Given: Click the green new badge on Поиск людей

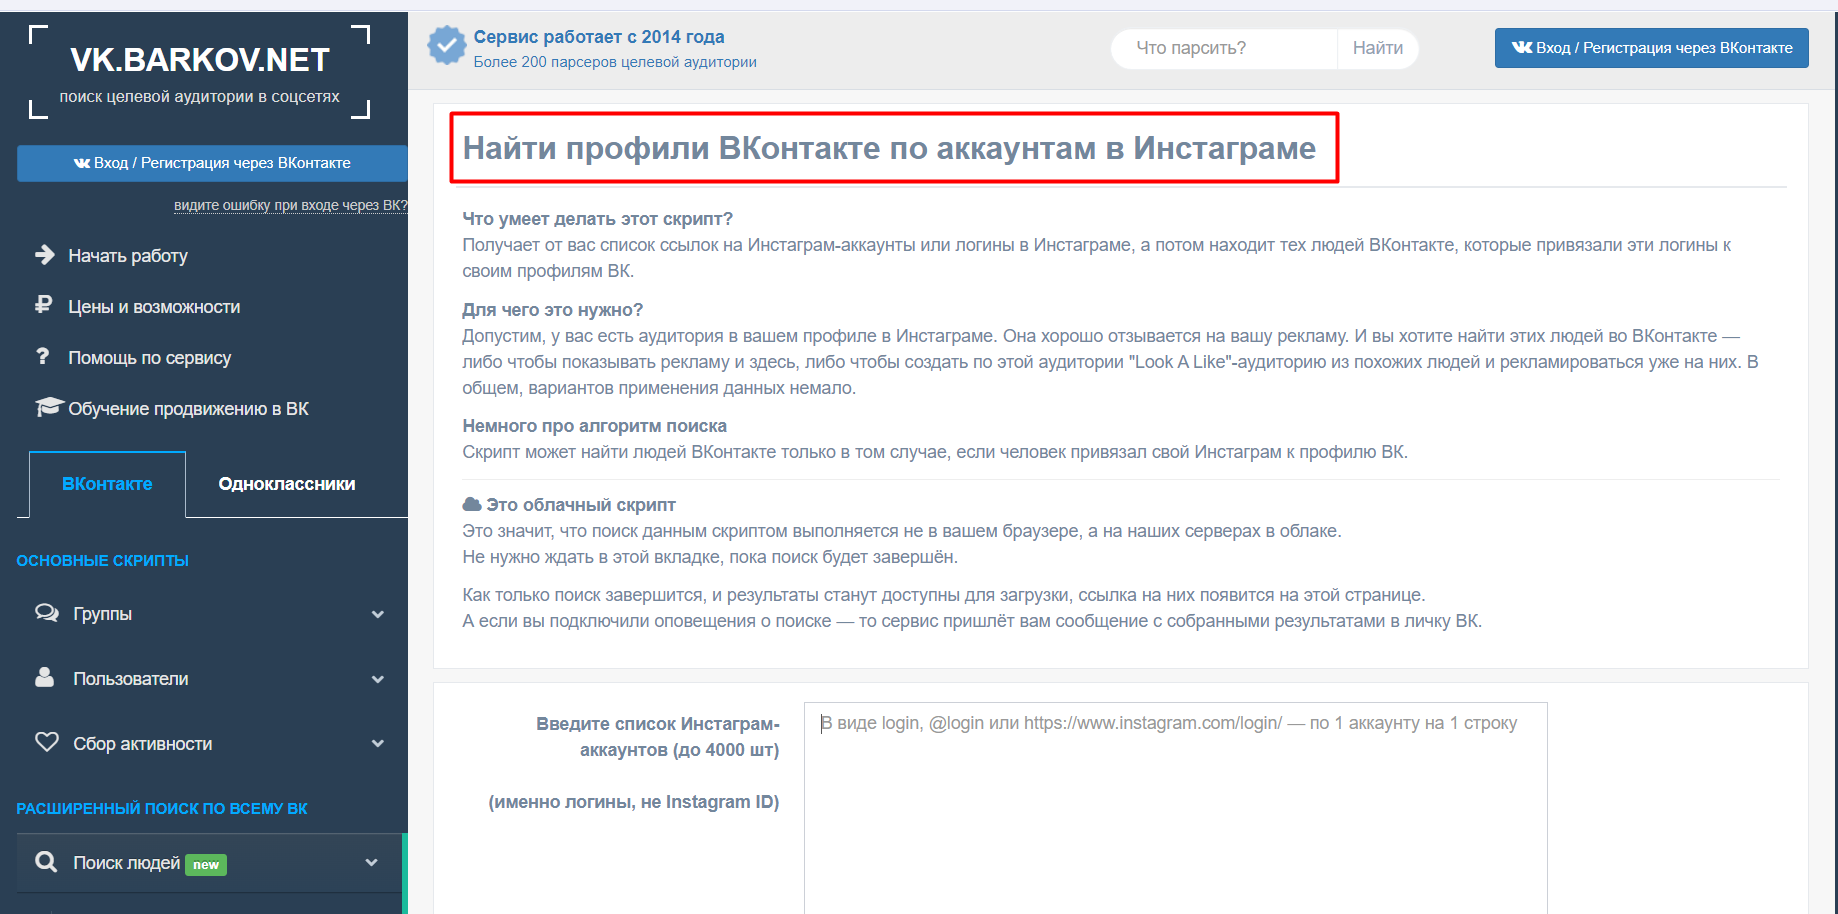Looking at the screenshot, I should coord(206,865).
